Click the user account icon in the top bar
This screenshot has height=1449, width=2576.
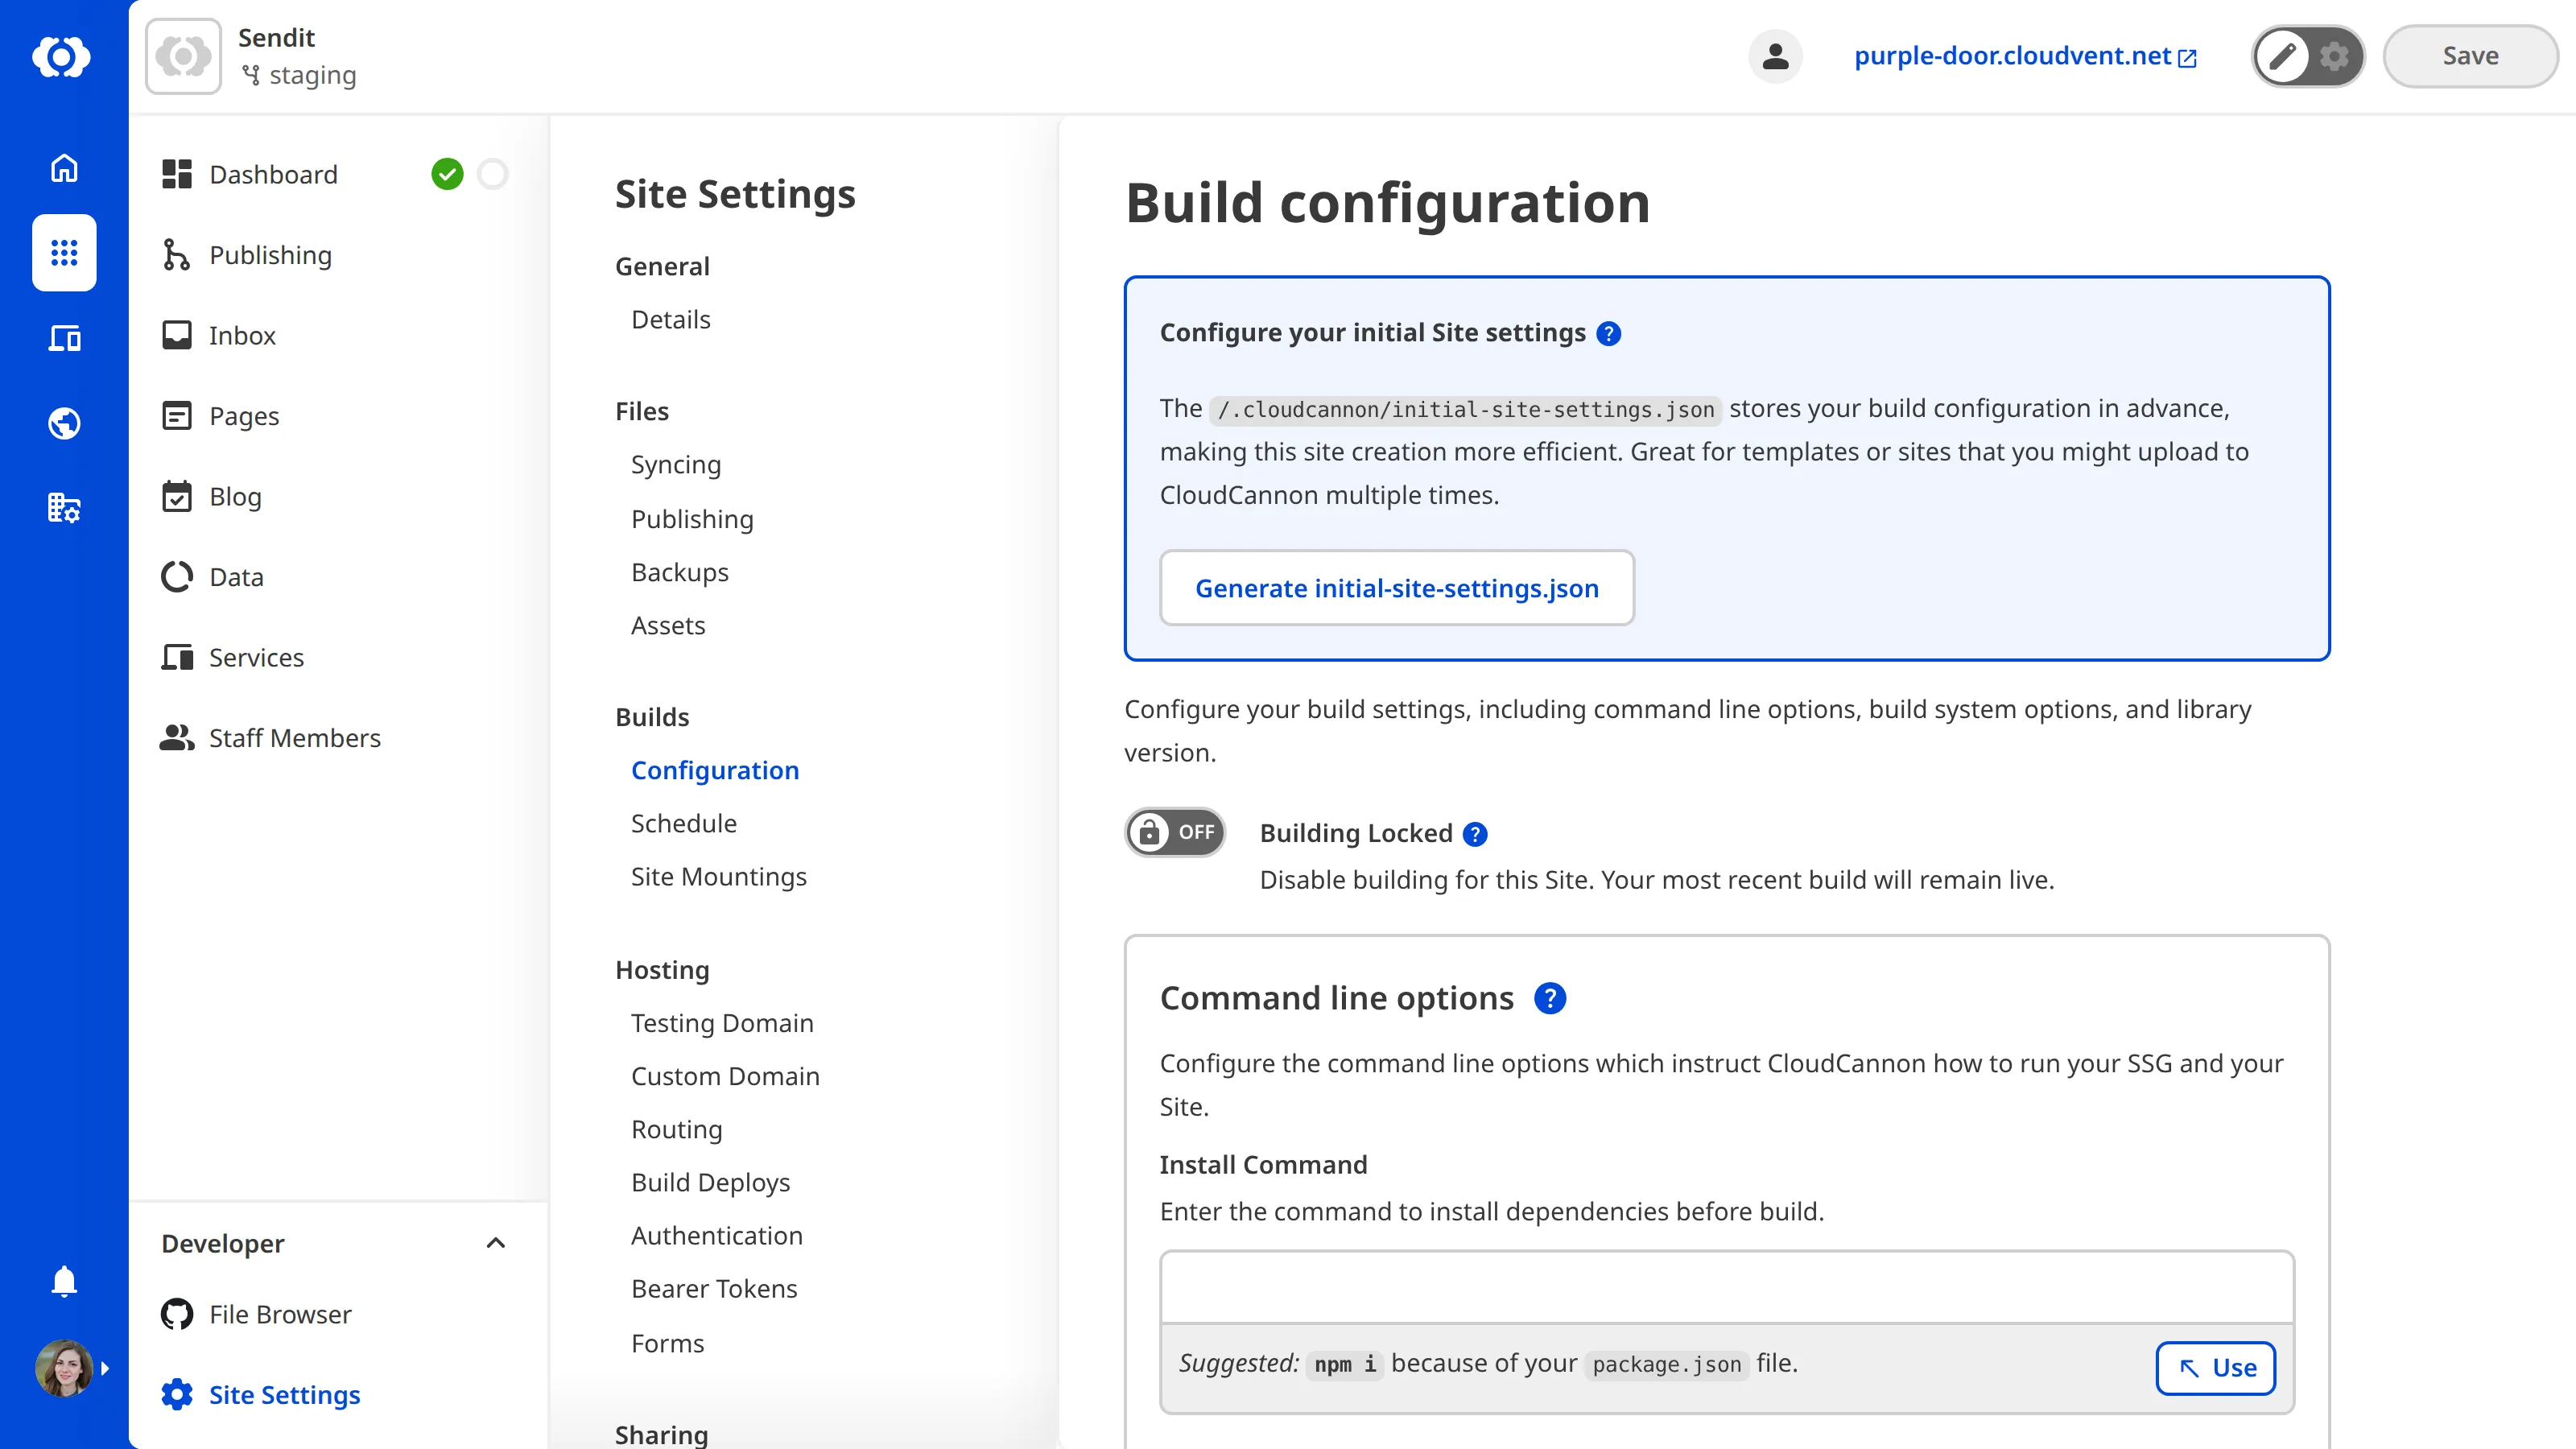pyautogui.click(x=1775, y=56)
